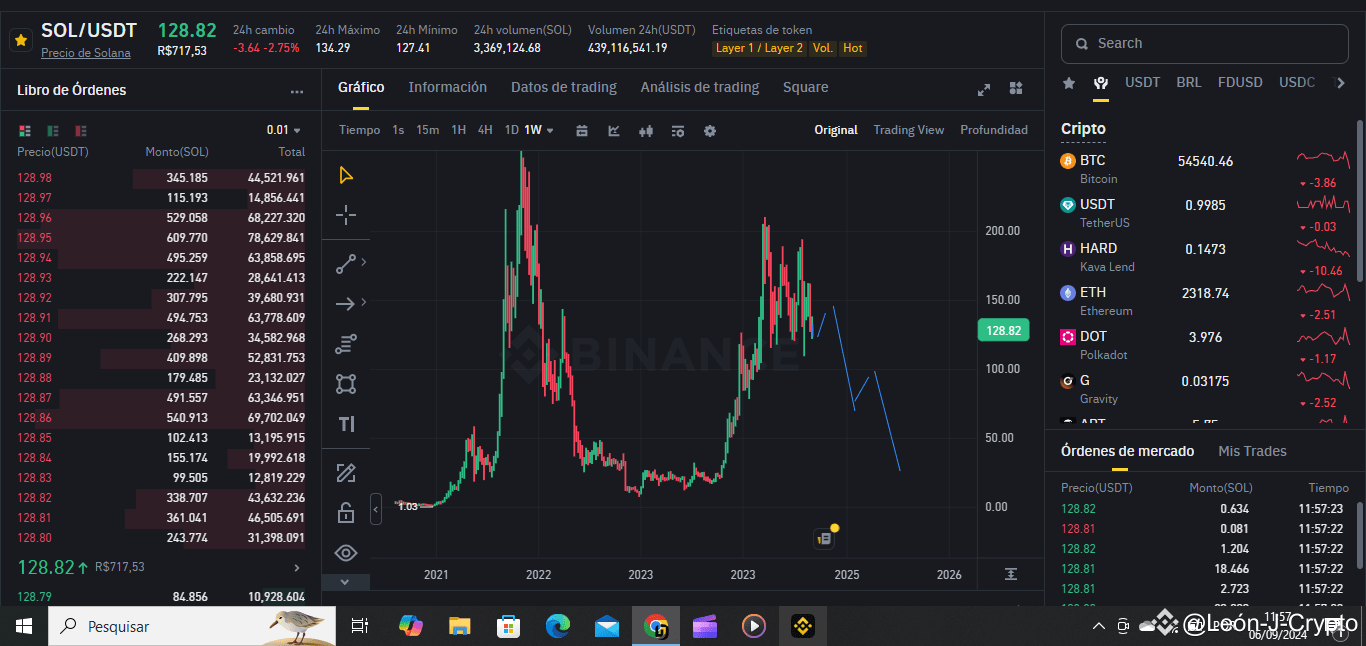Open the Órdenes de mercado tab
The width and height of the screenshot is (1366, 646).
click(1127, 451)
